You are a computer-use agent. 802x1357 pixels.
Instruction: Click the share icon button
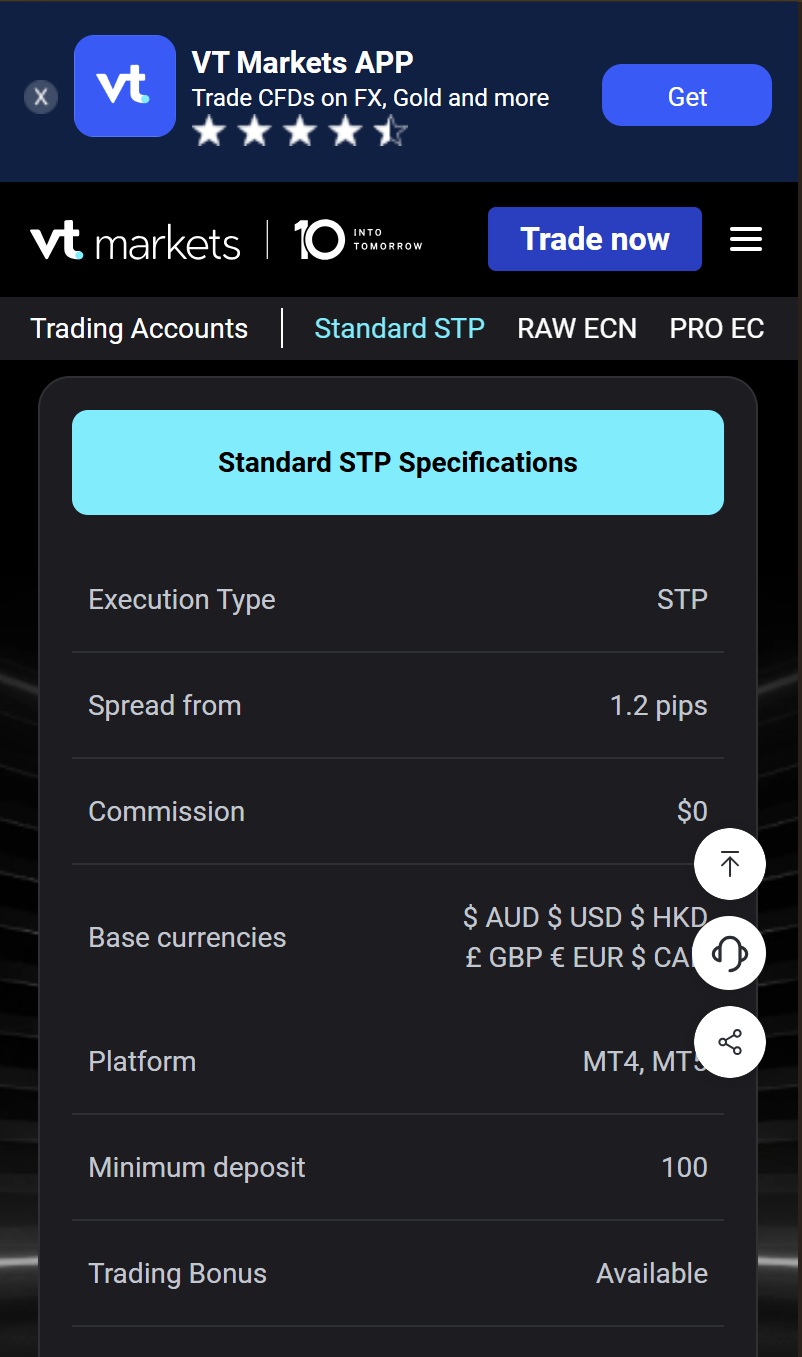[730, 1042]
